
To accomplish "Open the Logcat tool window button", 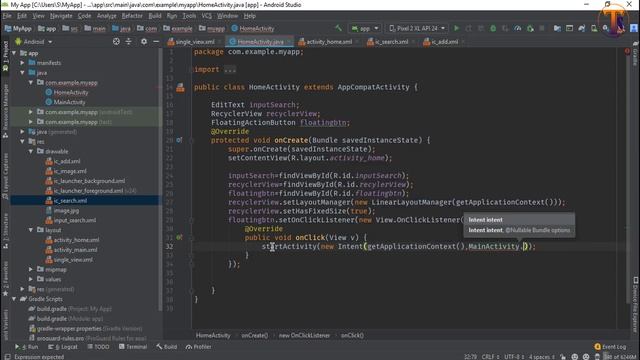I will (x=63, y=347).
